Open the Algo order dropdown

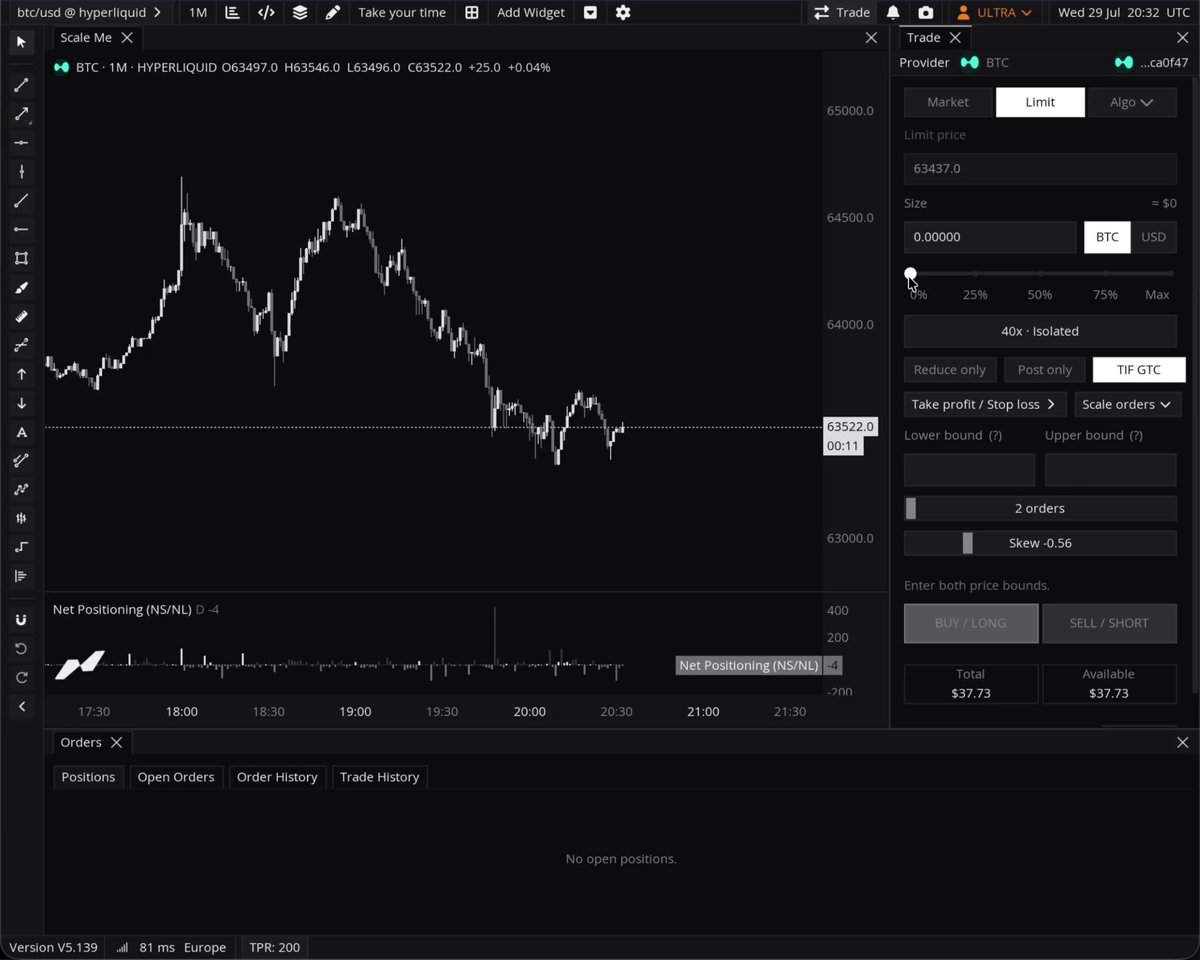[1131, 102]
